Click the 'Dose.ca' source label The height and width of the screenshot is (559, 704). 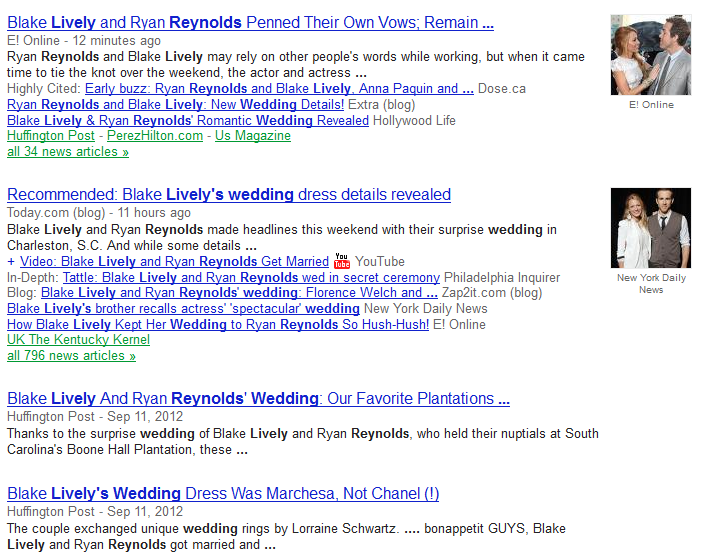502,89
